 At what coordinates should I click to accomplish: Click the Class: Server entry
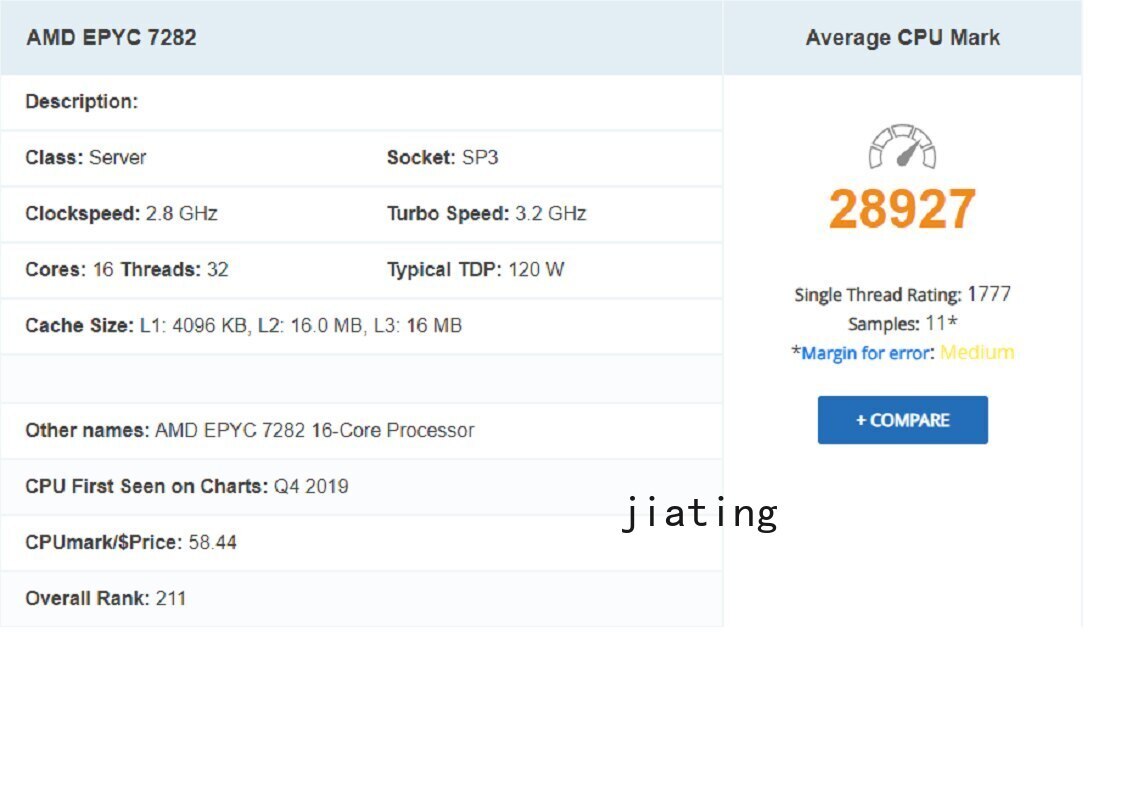pos(86,158)
